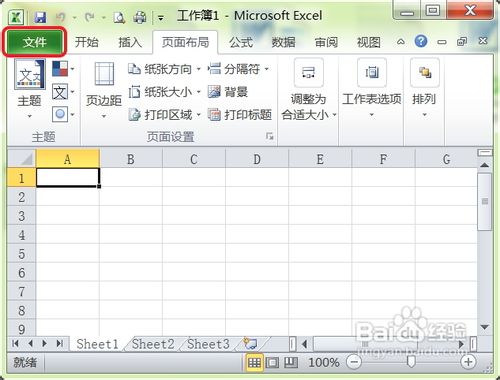Click the Quick Print icon in quick access toolbar
The width and height of the screenshot is (500, 380).
[140, 17]
